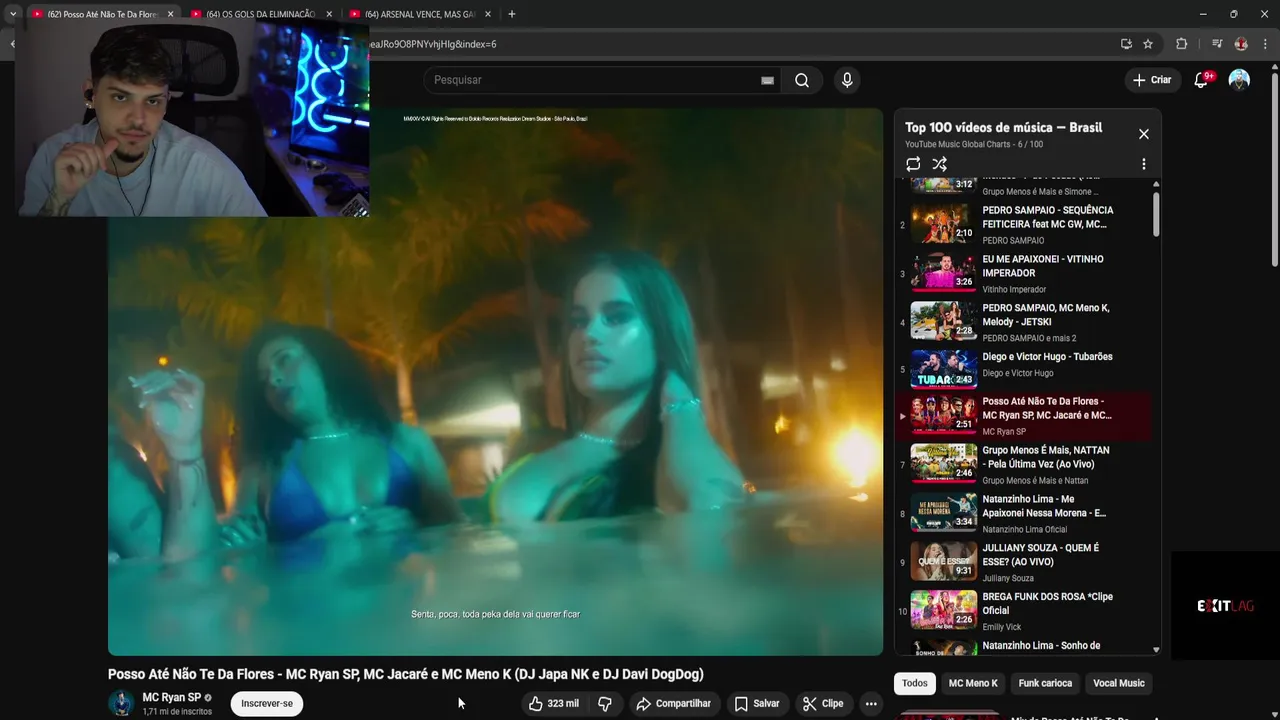Select the Todos chip
Viewport: 1280px width, 720px height.
click(x=915, y=683)
